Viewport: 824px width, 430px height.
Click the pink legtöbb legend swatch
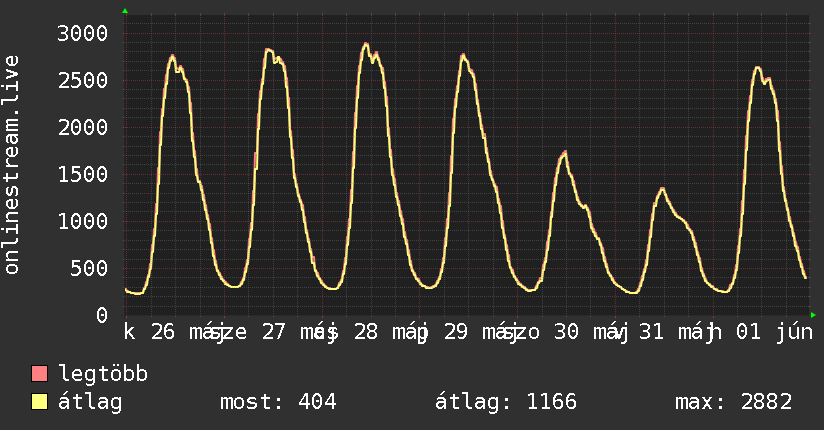point(39,373)
